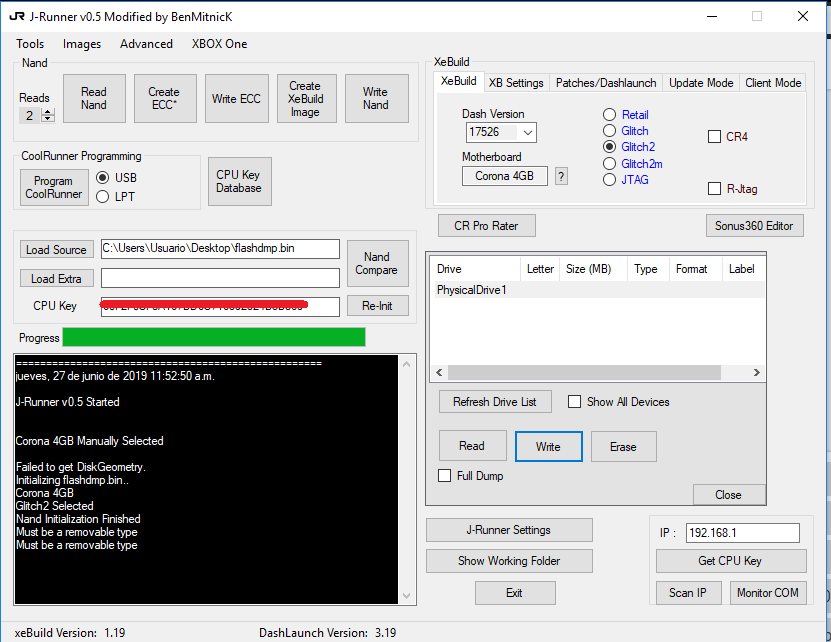Check the Full Dump option
Image resolution: width=831 pixels, height=642 pixels.
(445, 476)
